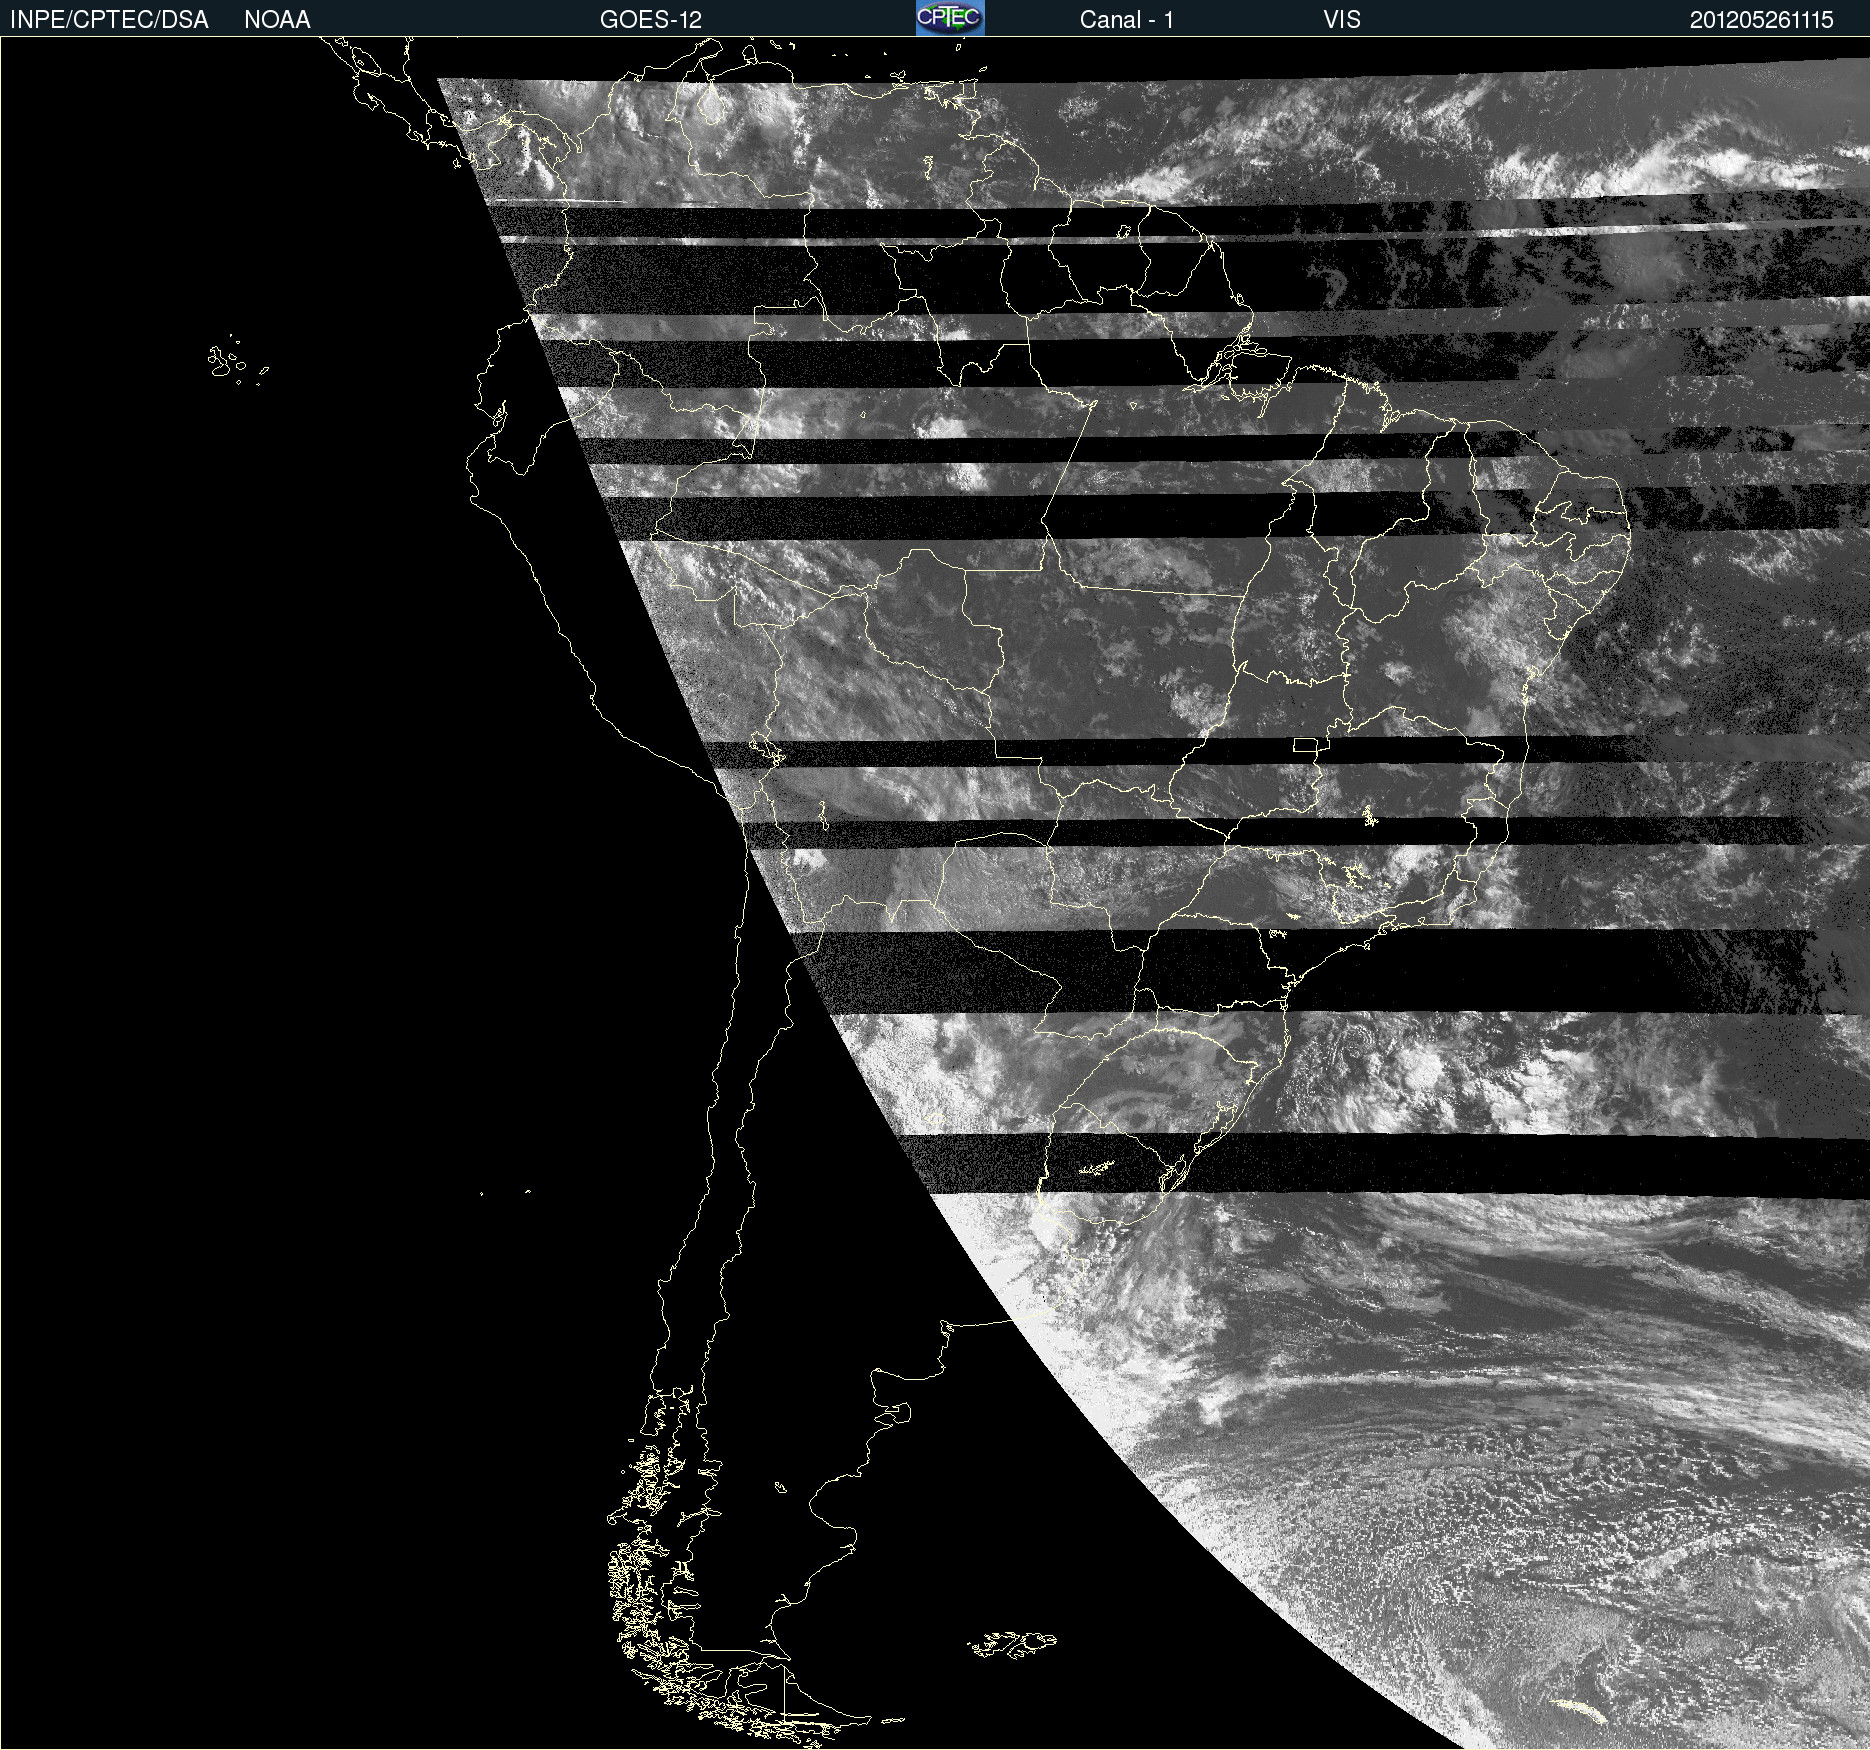
Task: Click the CPTEC logo in the header
Action: (x=950, y=18)
